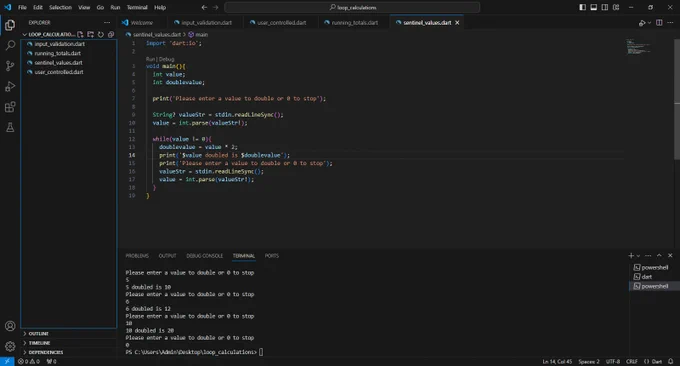The height and width of the screenshot is (366, 680).
Task: Switch to the user_controlled.dart editor tab
Action: coord(281,23)
